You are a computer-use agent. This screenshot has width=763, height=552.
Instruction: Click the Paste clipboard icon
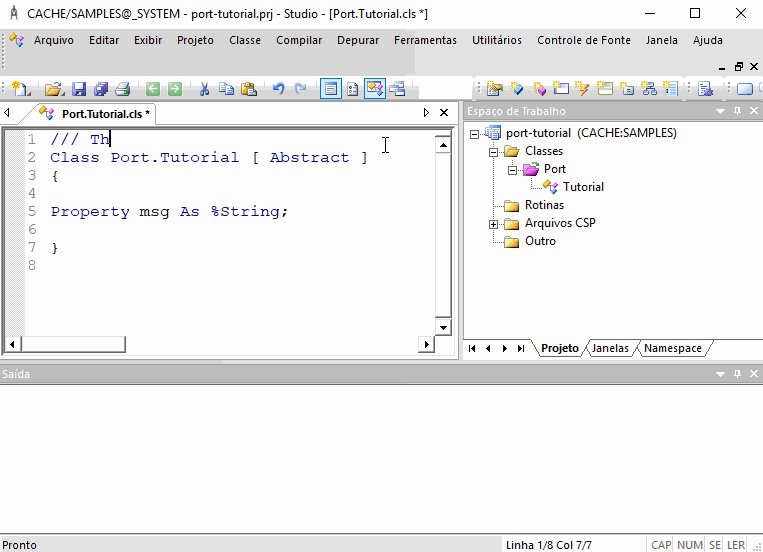tap(249, 89)
